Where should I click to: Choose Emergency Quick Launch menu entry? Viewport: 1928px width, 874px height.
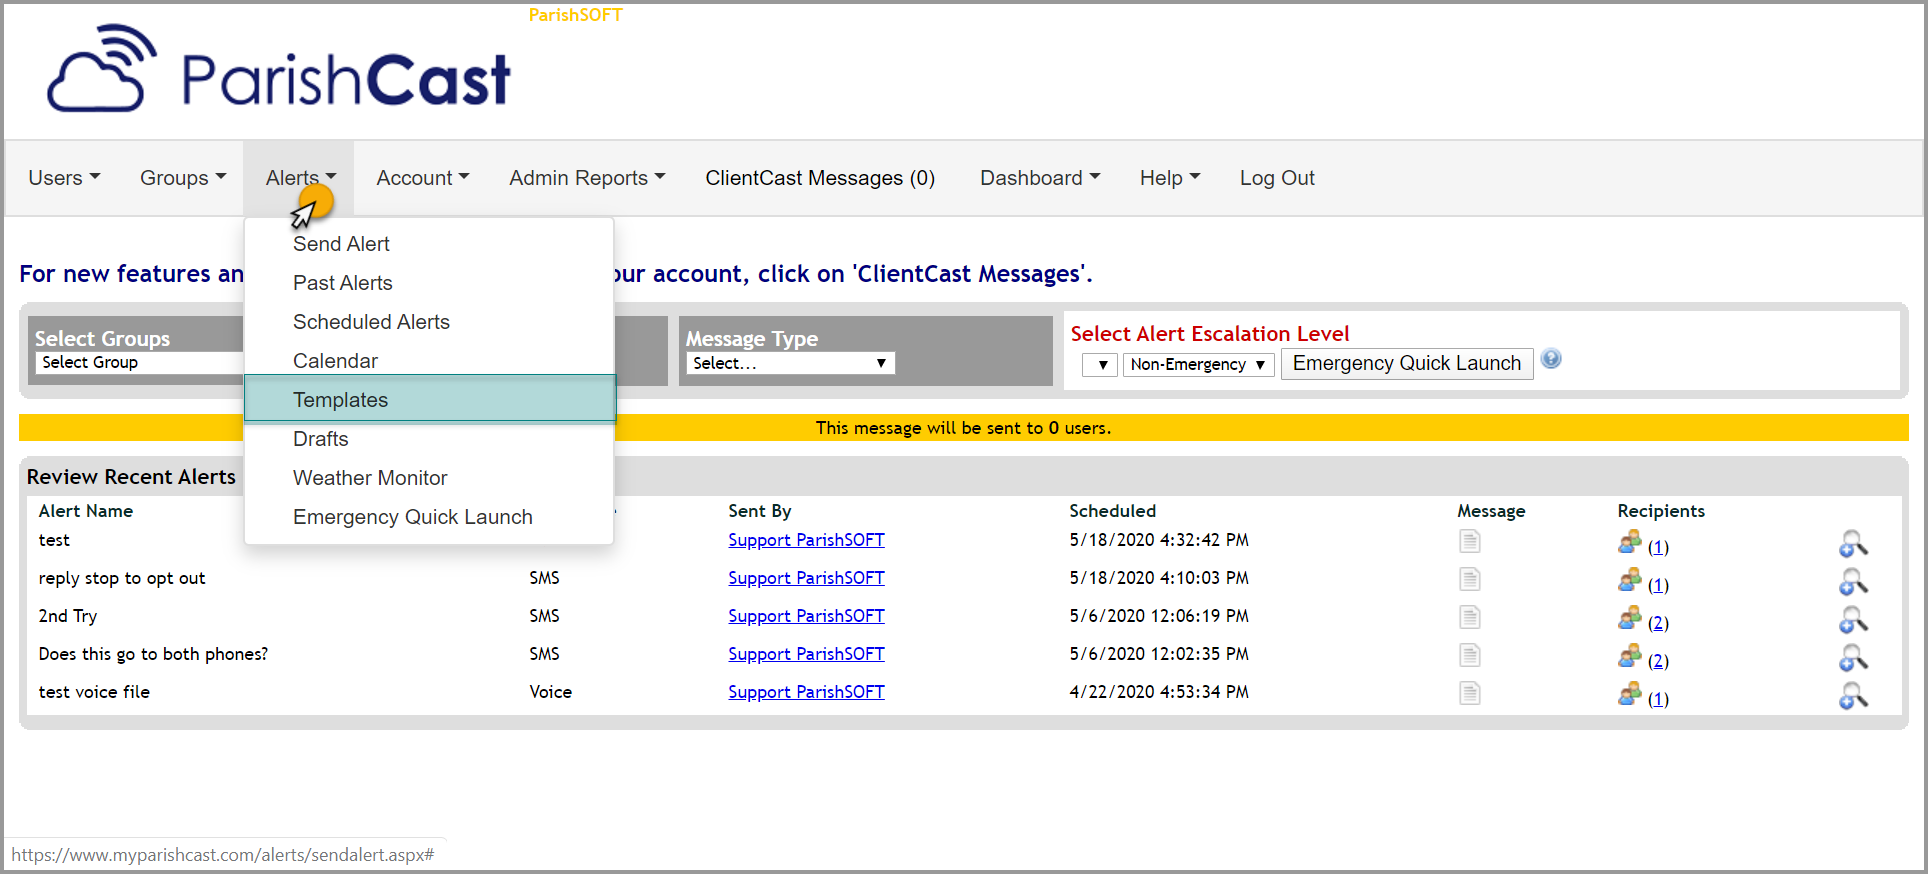413,517
